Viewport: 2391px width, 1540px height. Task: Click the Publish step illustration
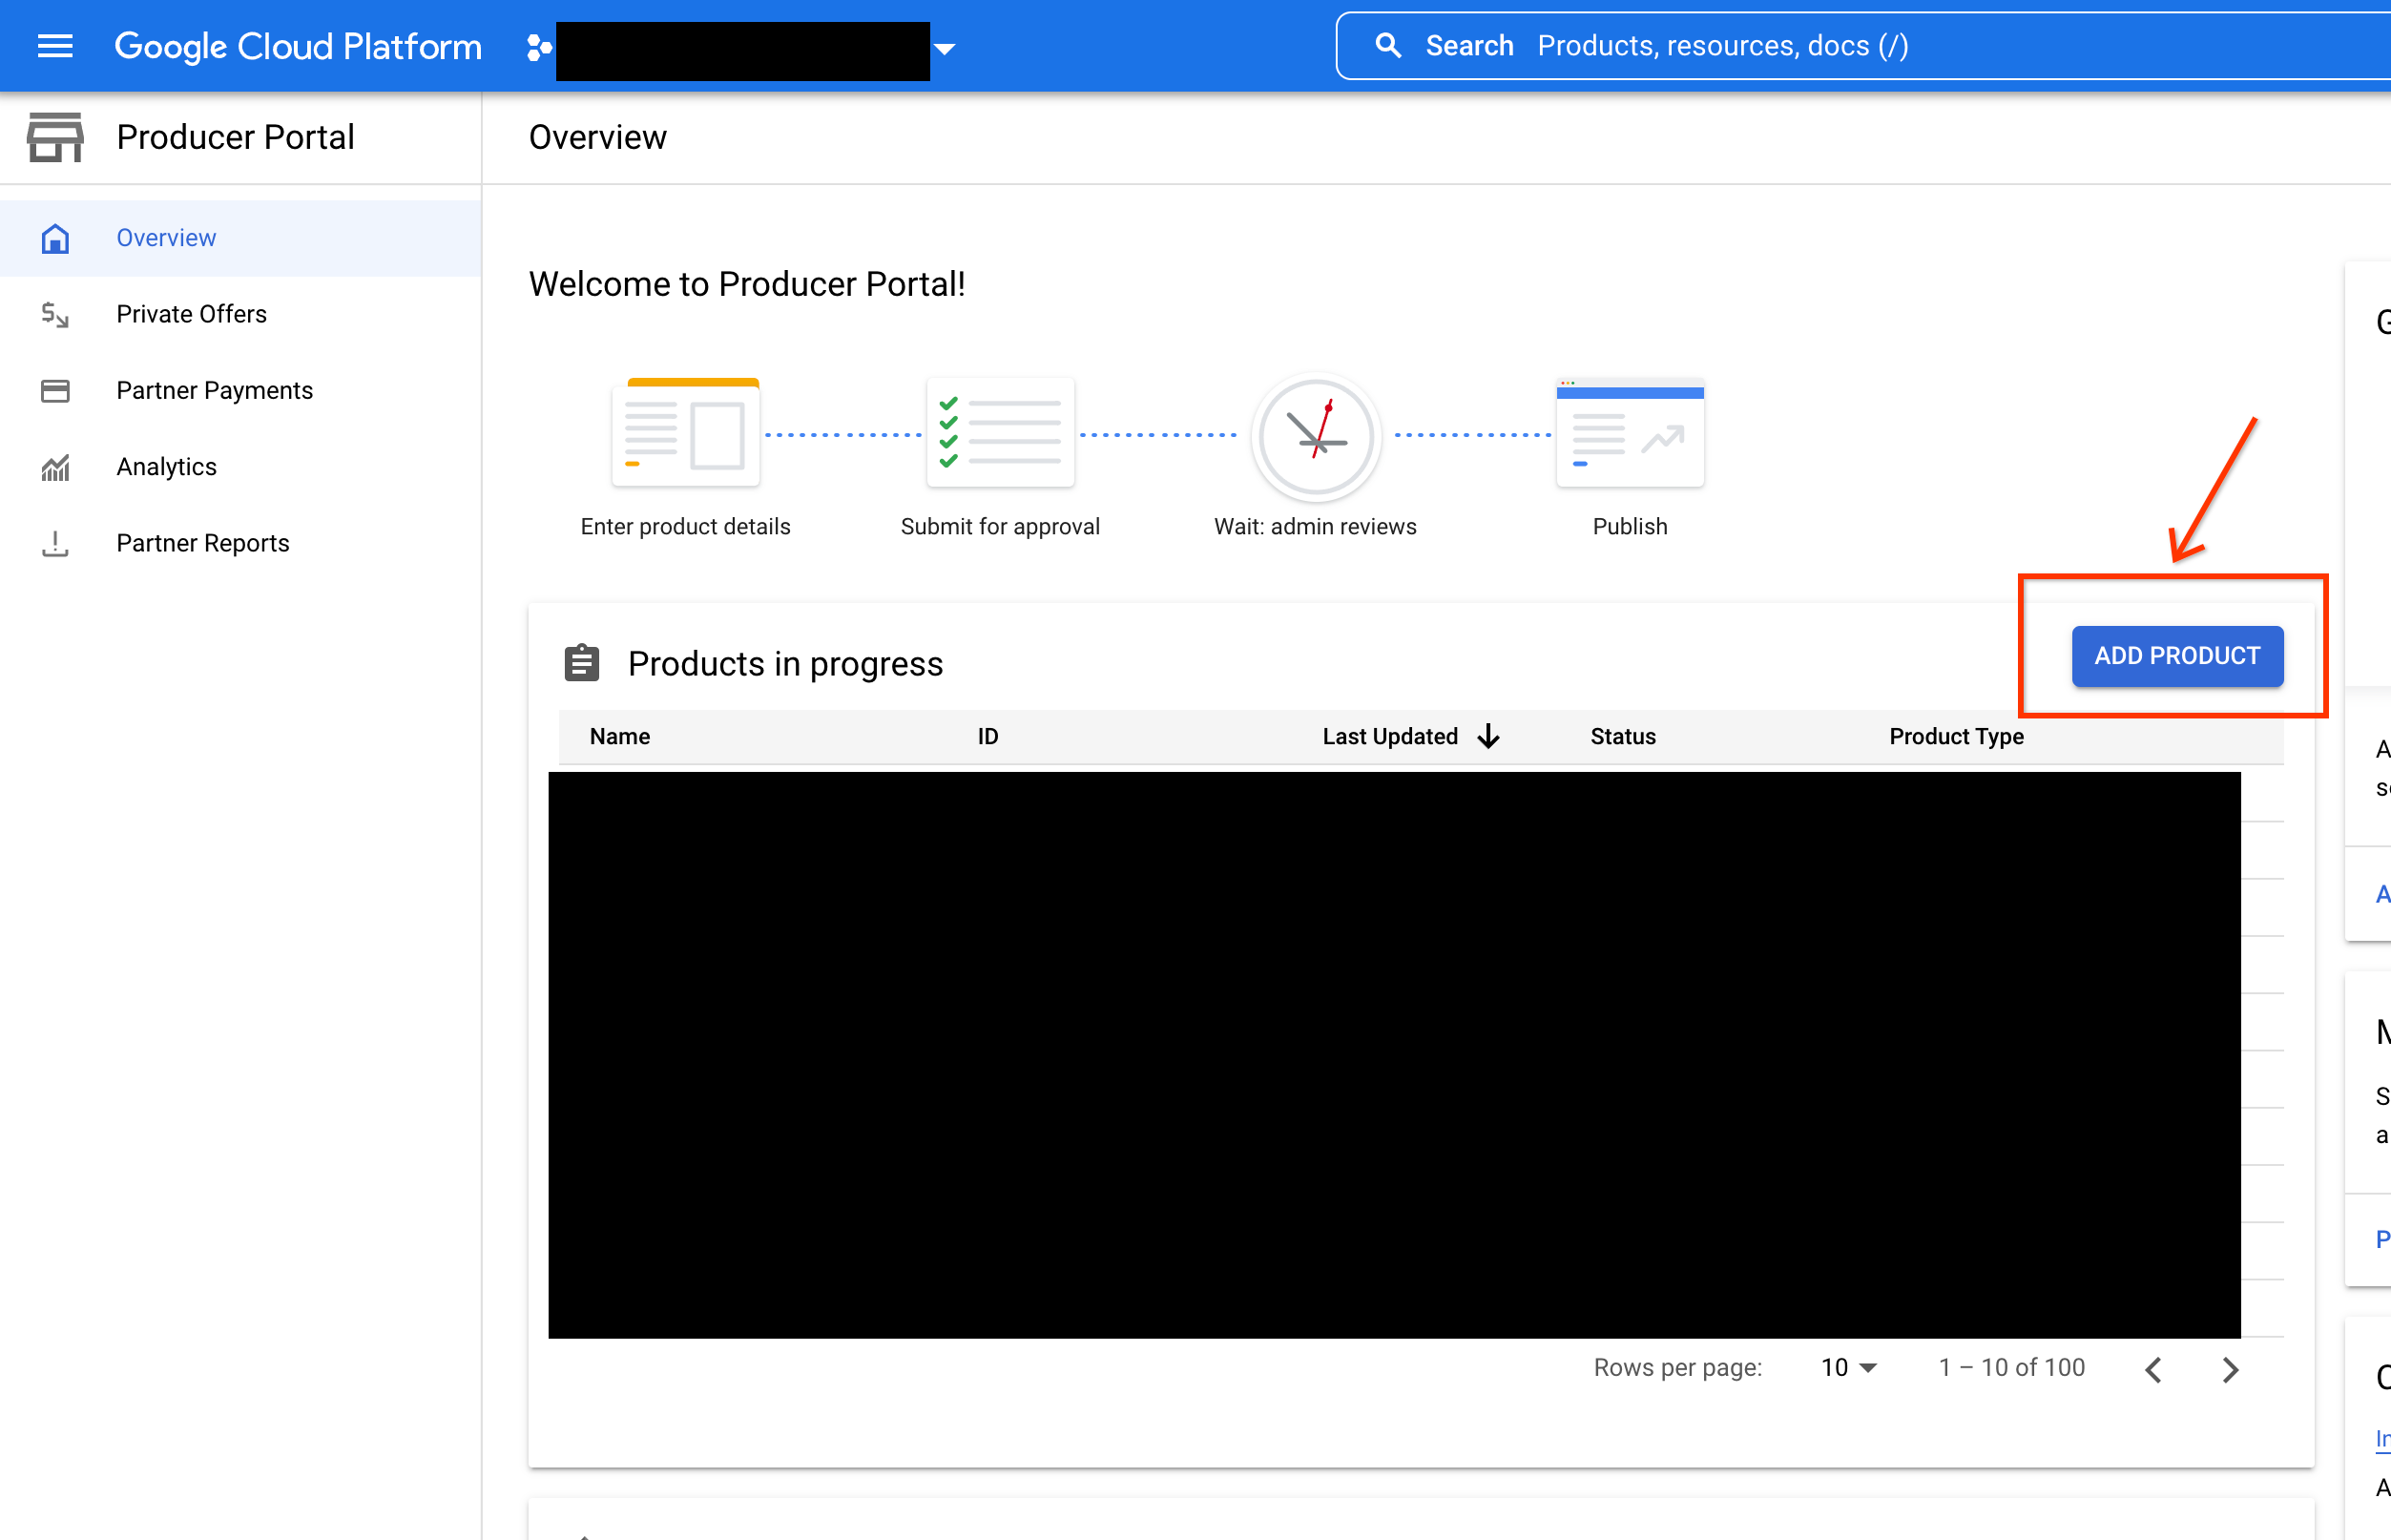(x=1629, y=433)
